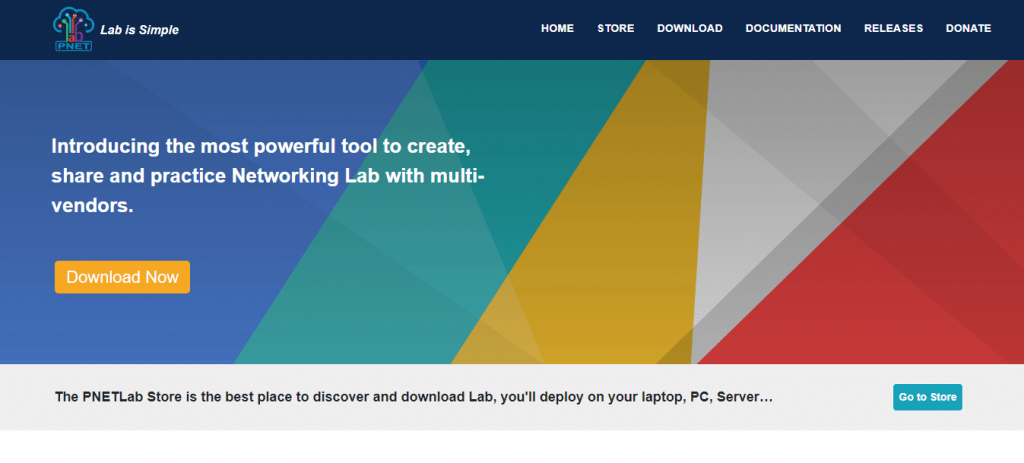Go to the STORE menu item
1024x463 pixels.
(615, 29)
